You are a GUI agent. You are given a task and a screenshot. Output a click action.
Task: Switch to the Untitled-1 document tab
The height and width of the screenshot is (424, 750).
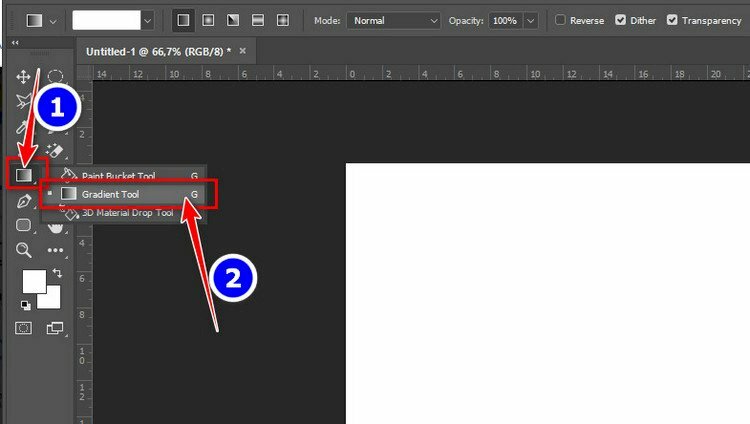point(157,50)
